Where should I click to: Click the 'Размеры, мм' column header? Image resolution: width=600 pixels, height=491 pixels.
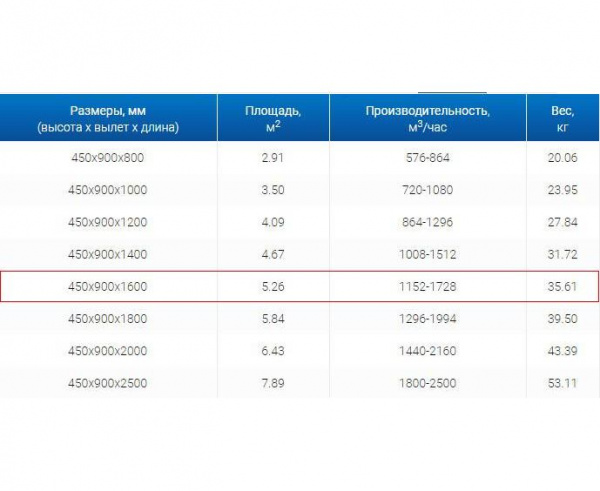pyautogui.click(x=108, y=118)
